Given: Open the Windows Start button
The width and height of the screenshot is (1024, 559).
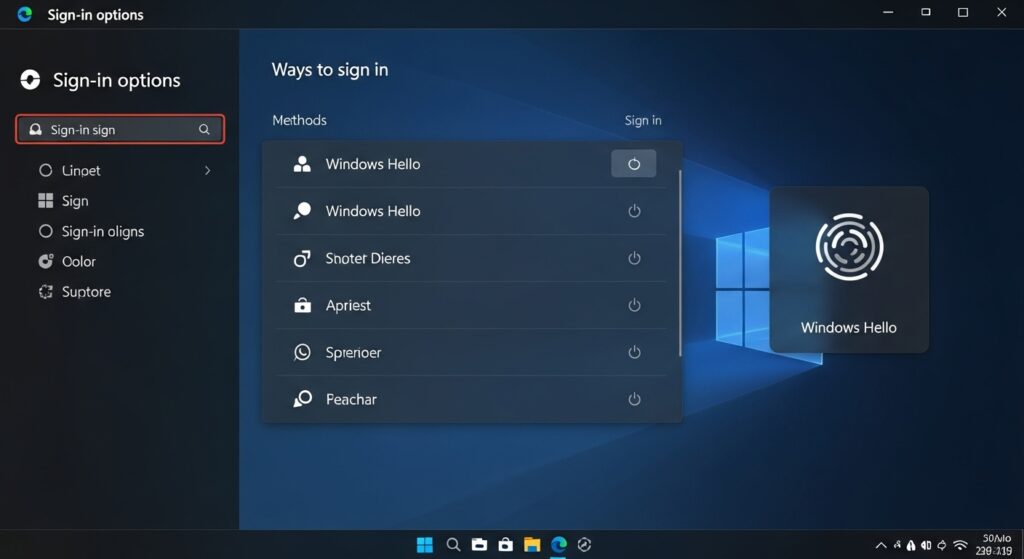Looking at the screenshot, I should point(424,545).
